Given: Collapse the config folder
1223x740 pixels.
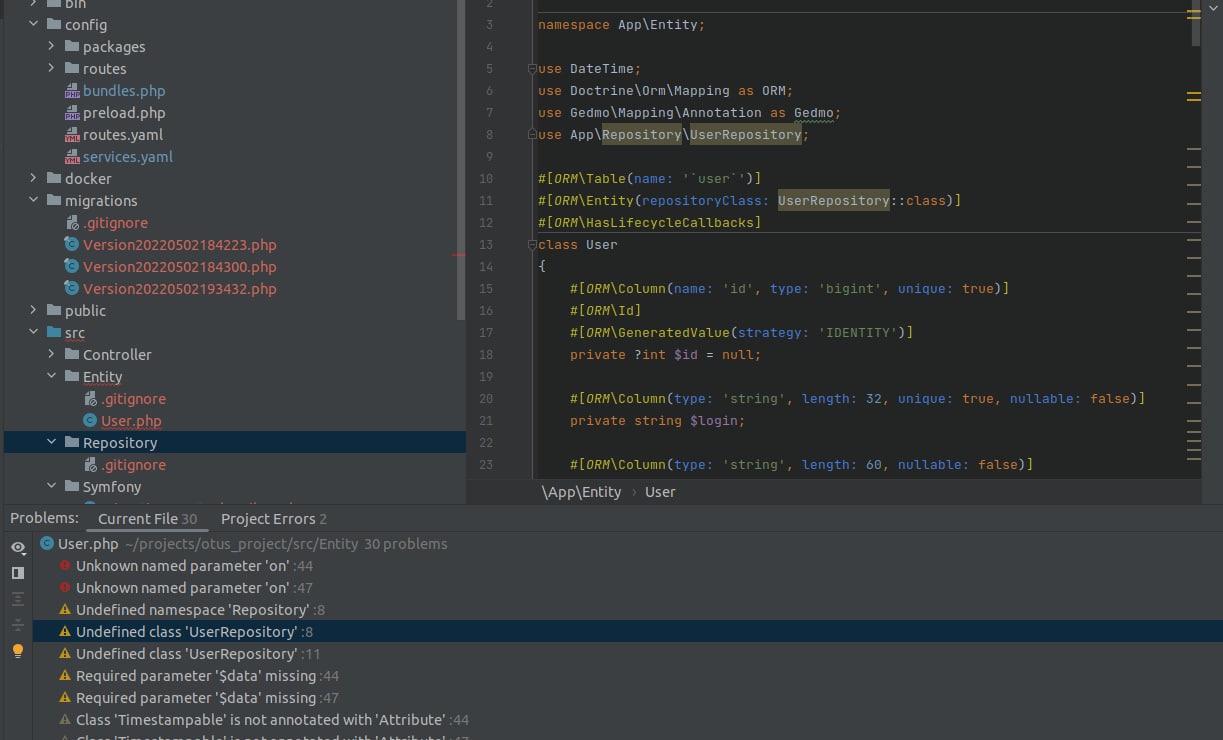Looking at the screenshot, I should [33, 25].
